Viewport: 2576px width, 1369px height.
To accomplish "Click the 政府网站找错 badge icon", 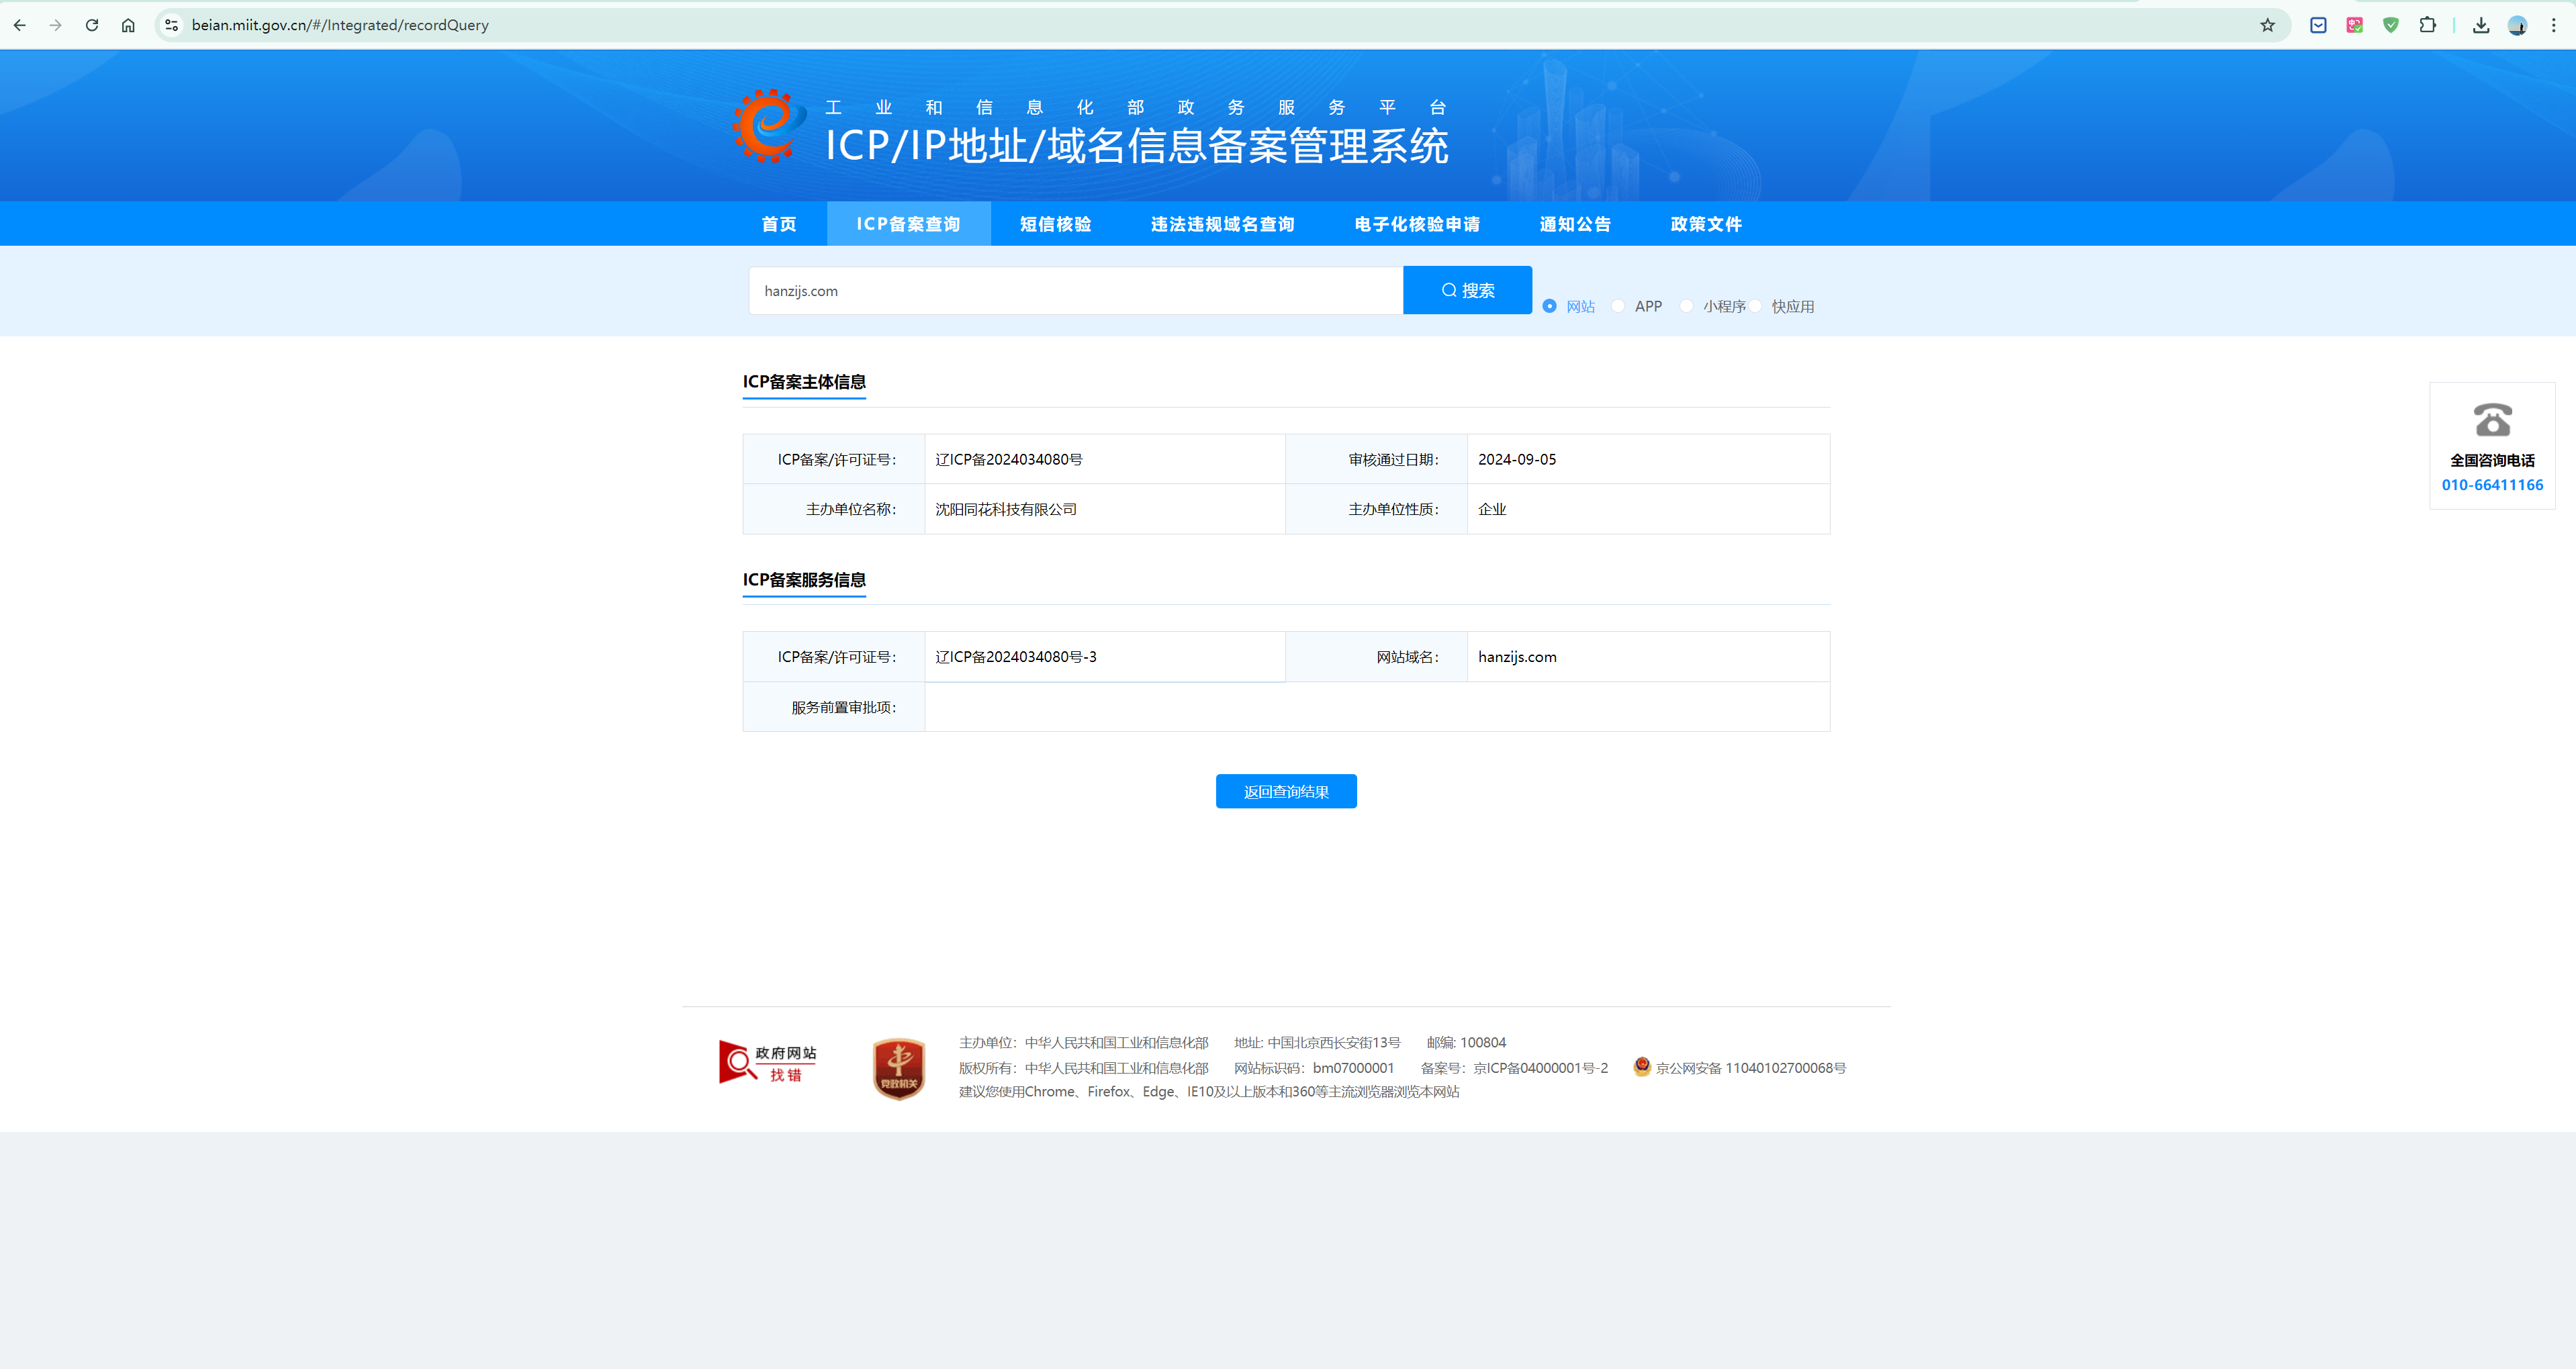I will 767,1062.
